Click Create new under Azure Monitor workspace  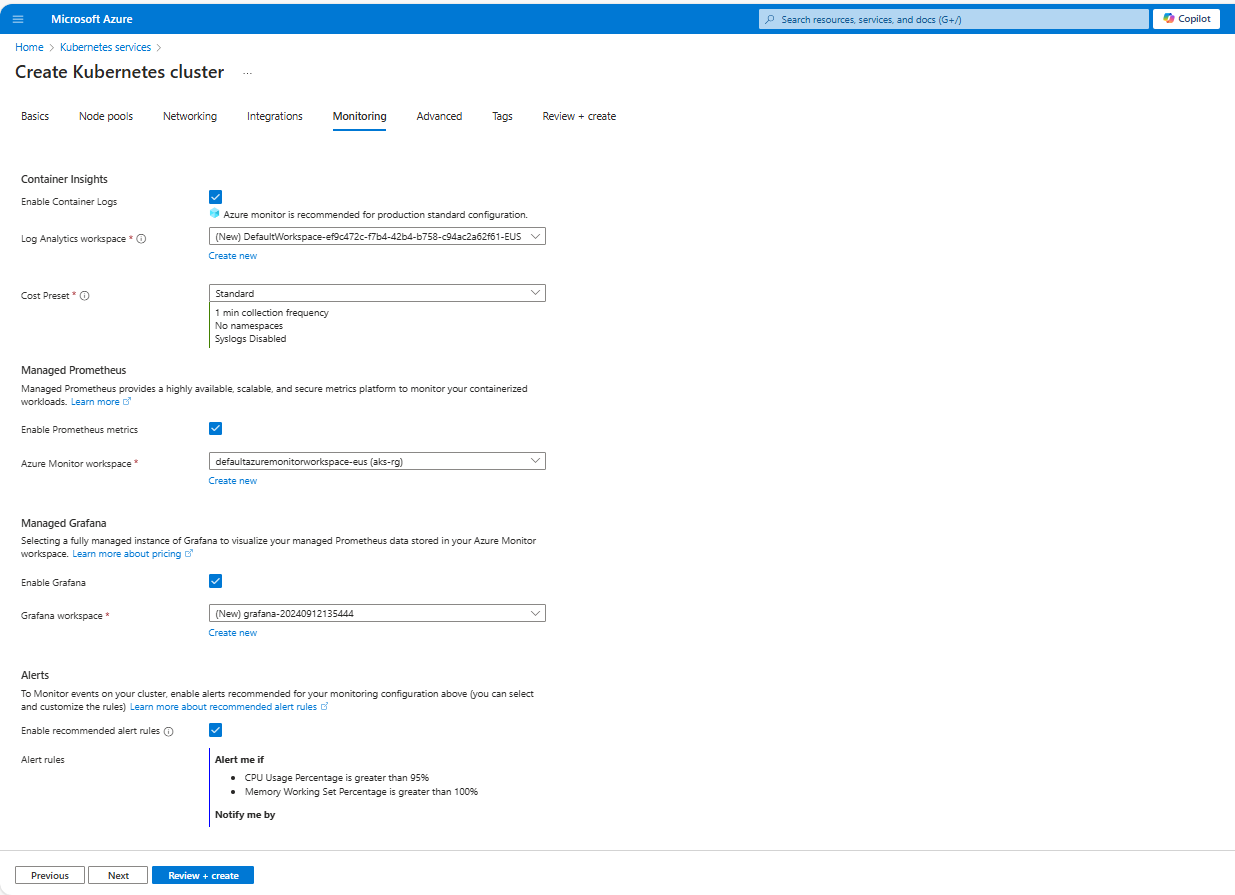pyautogui.click(x=233, y=481)
